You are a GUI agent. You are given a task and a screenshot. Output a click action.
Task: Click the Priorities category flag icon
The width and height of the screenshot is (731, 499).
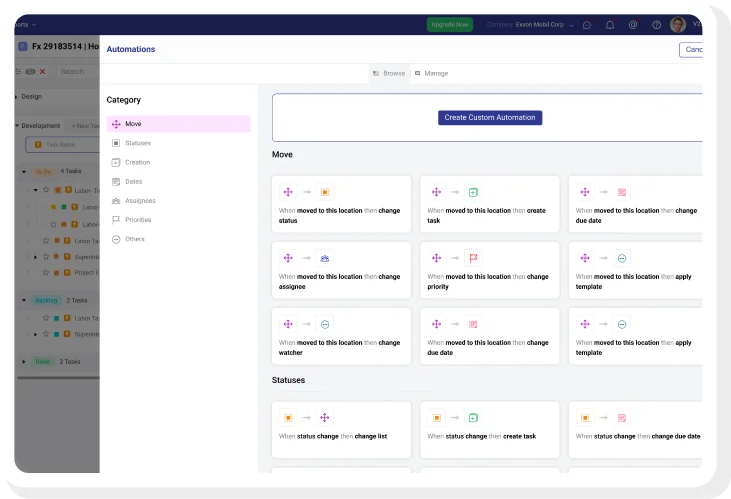[116, 220]
